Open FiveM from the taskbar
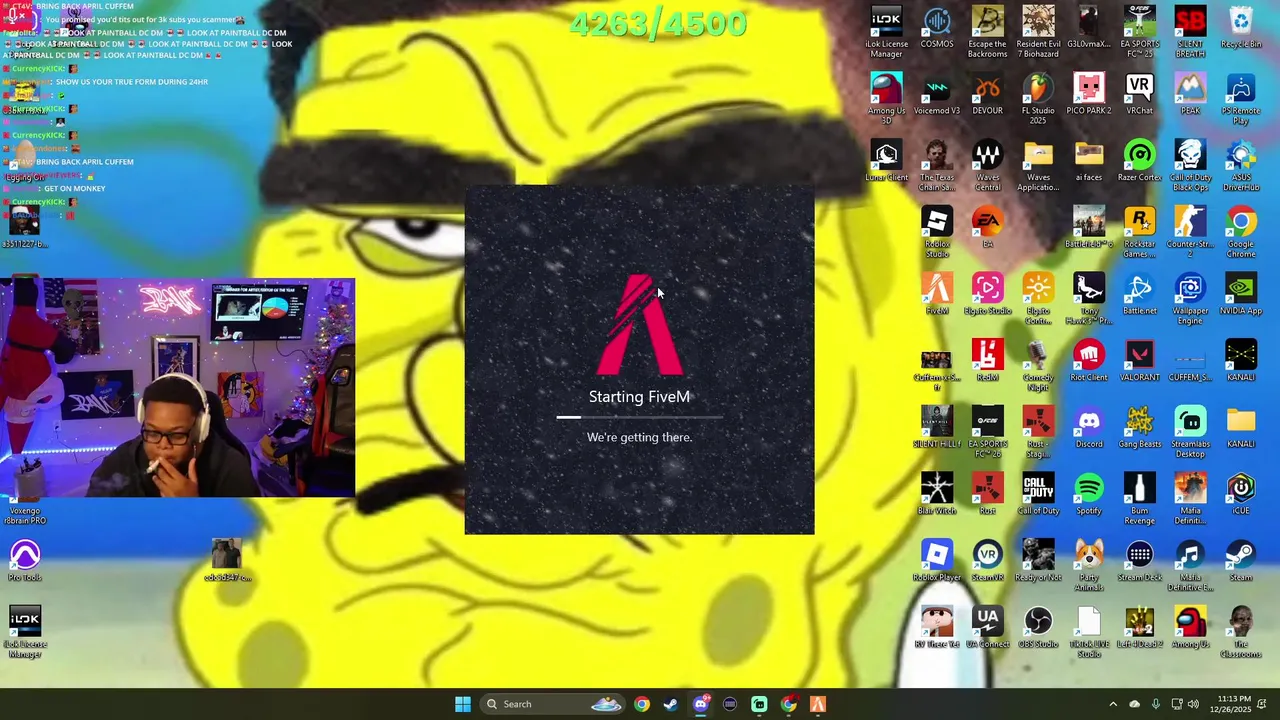 coord(818,704)
